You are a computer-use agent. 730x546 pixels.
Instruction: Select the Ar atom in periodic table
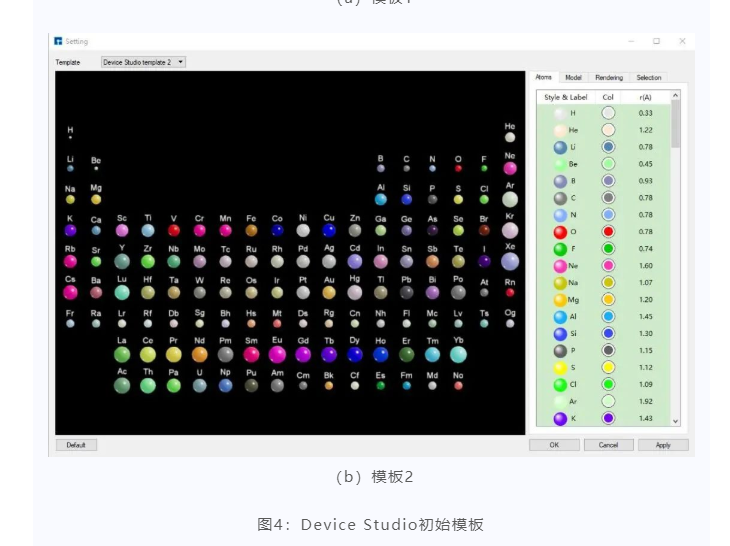point(510,199)
